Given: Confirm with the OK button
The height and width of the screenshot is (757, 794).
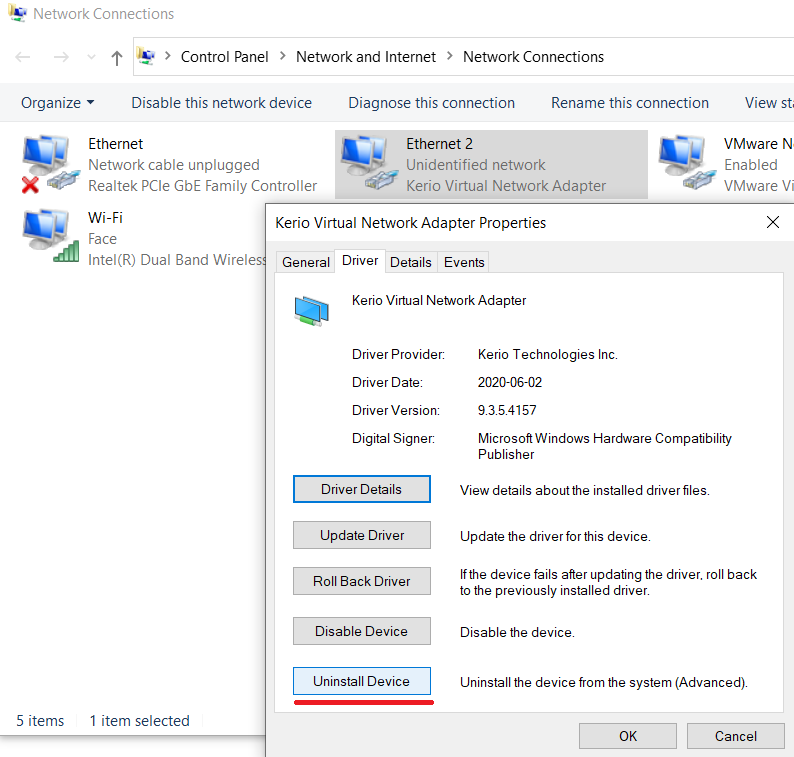Looking at the screenshot, I should pos(628,736).
